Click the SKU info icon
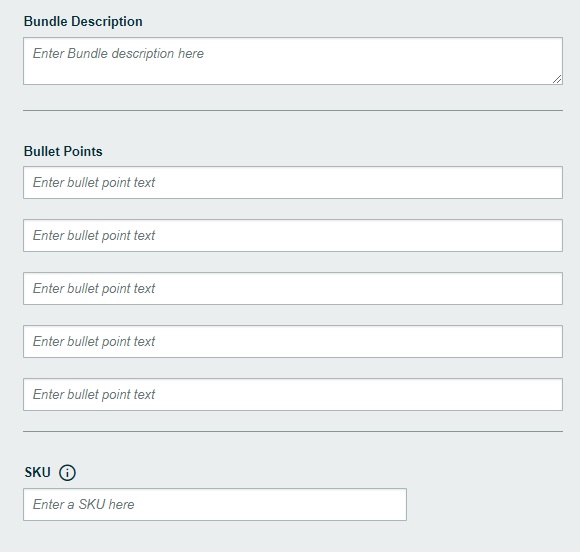Viewport: 580px width, 552px height. (x=67, y=473)
